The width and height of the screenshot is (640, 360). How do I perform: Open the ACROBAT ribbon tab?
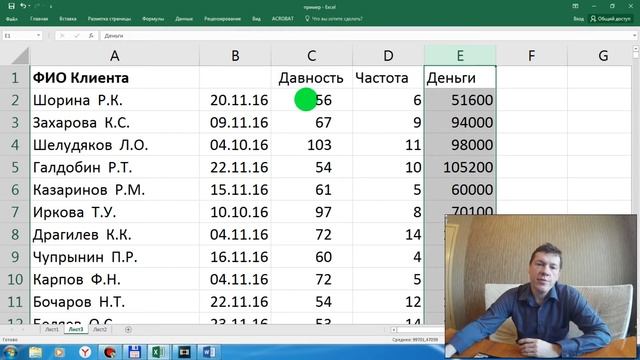click(282, 19)
